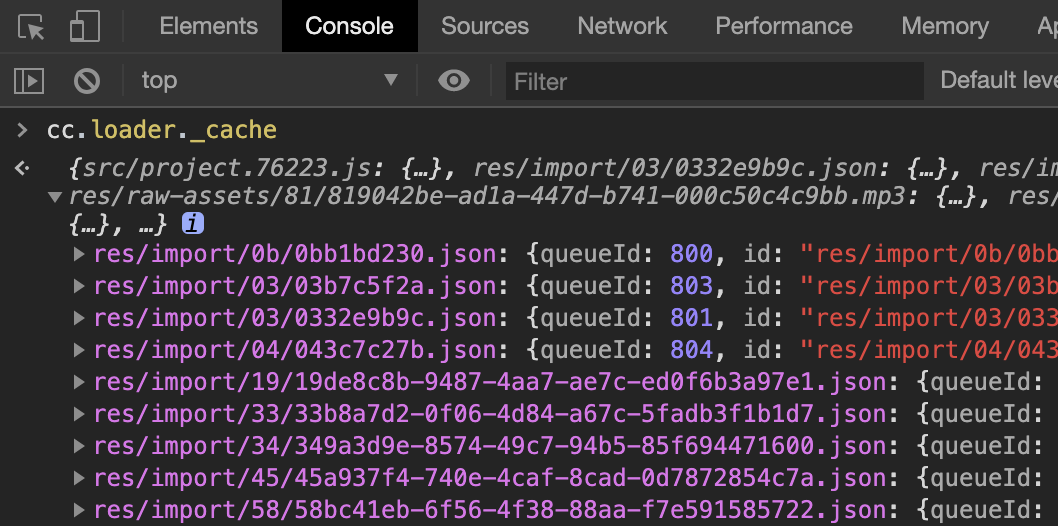This screenshot has height=526, width=1058.
Task: Open the Memory tab
Action: pos(945,27)
